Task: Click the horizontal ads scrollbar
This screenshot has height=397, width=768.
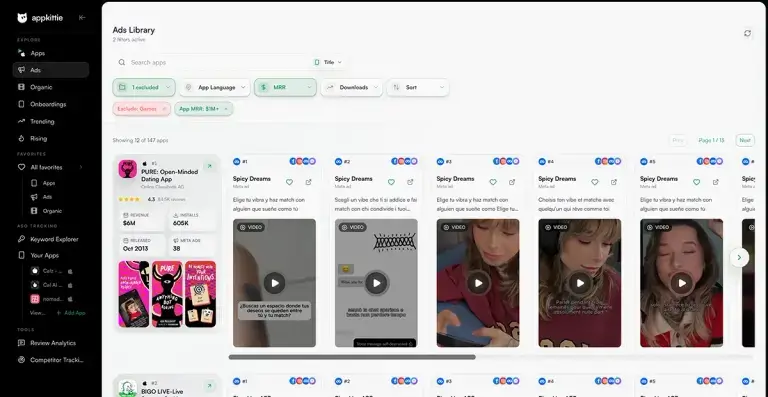Action: pyautogui.click(x=352, y=357)
